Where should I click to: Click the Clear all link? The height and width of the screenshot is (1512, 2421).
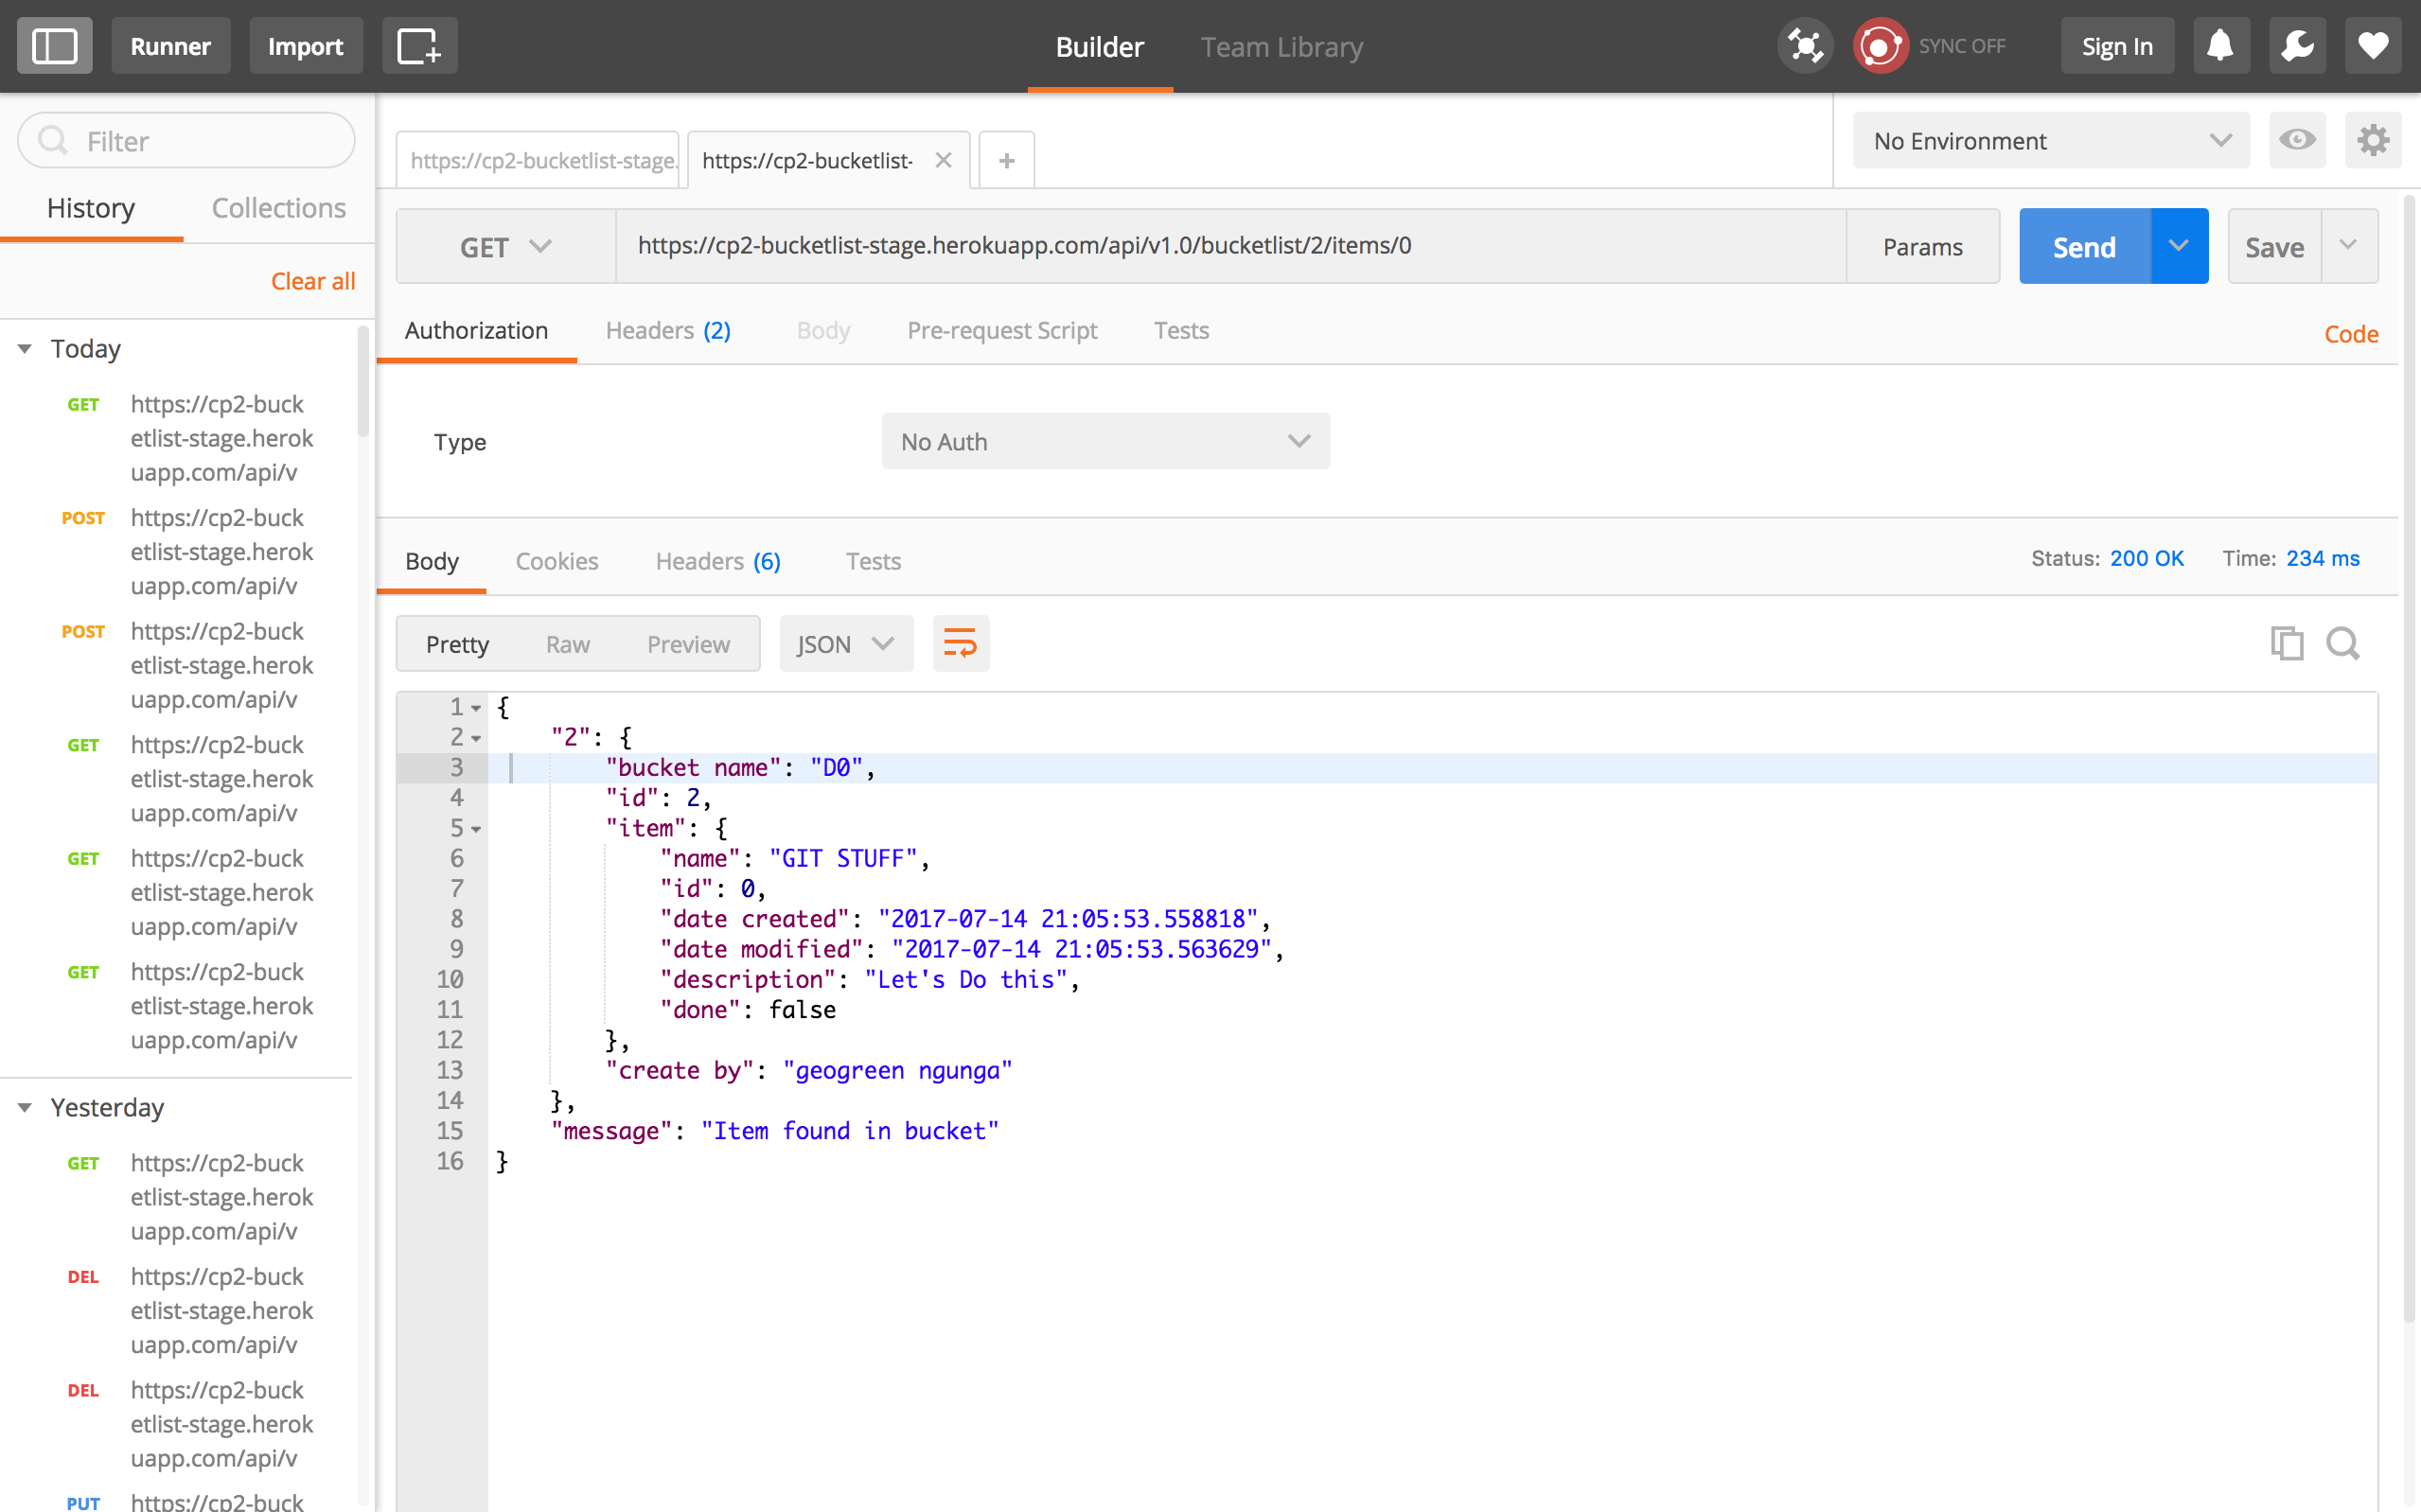[313, 281]
